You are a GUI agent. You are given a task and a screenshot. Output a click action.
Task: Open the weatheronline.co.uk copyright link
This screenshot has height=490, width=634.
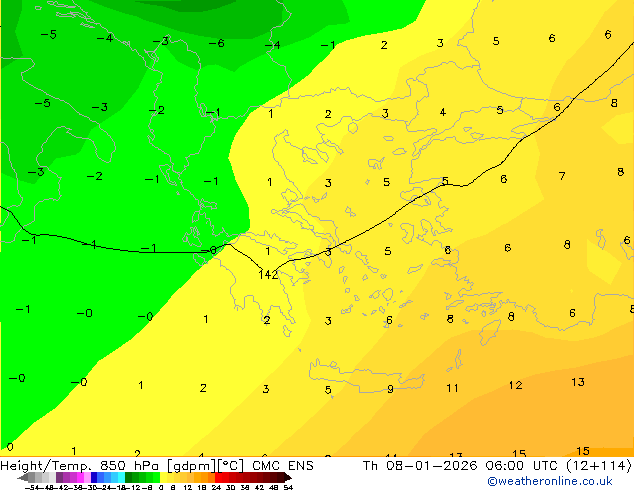(550, 481)
